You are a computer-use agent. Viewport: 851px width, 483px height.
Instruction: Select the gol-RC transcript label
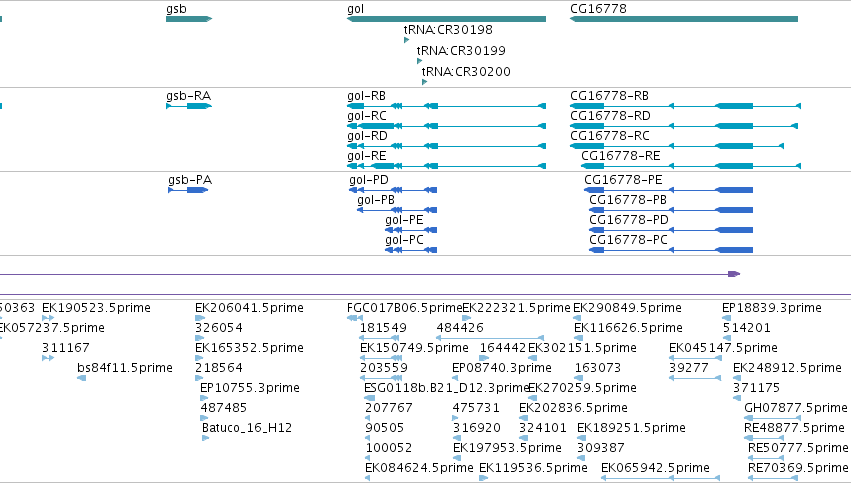367,116
